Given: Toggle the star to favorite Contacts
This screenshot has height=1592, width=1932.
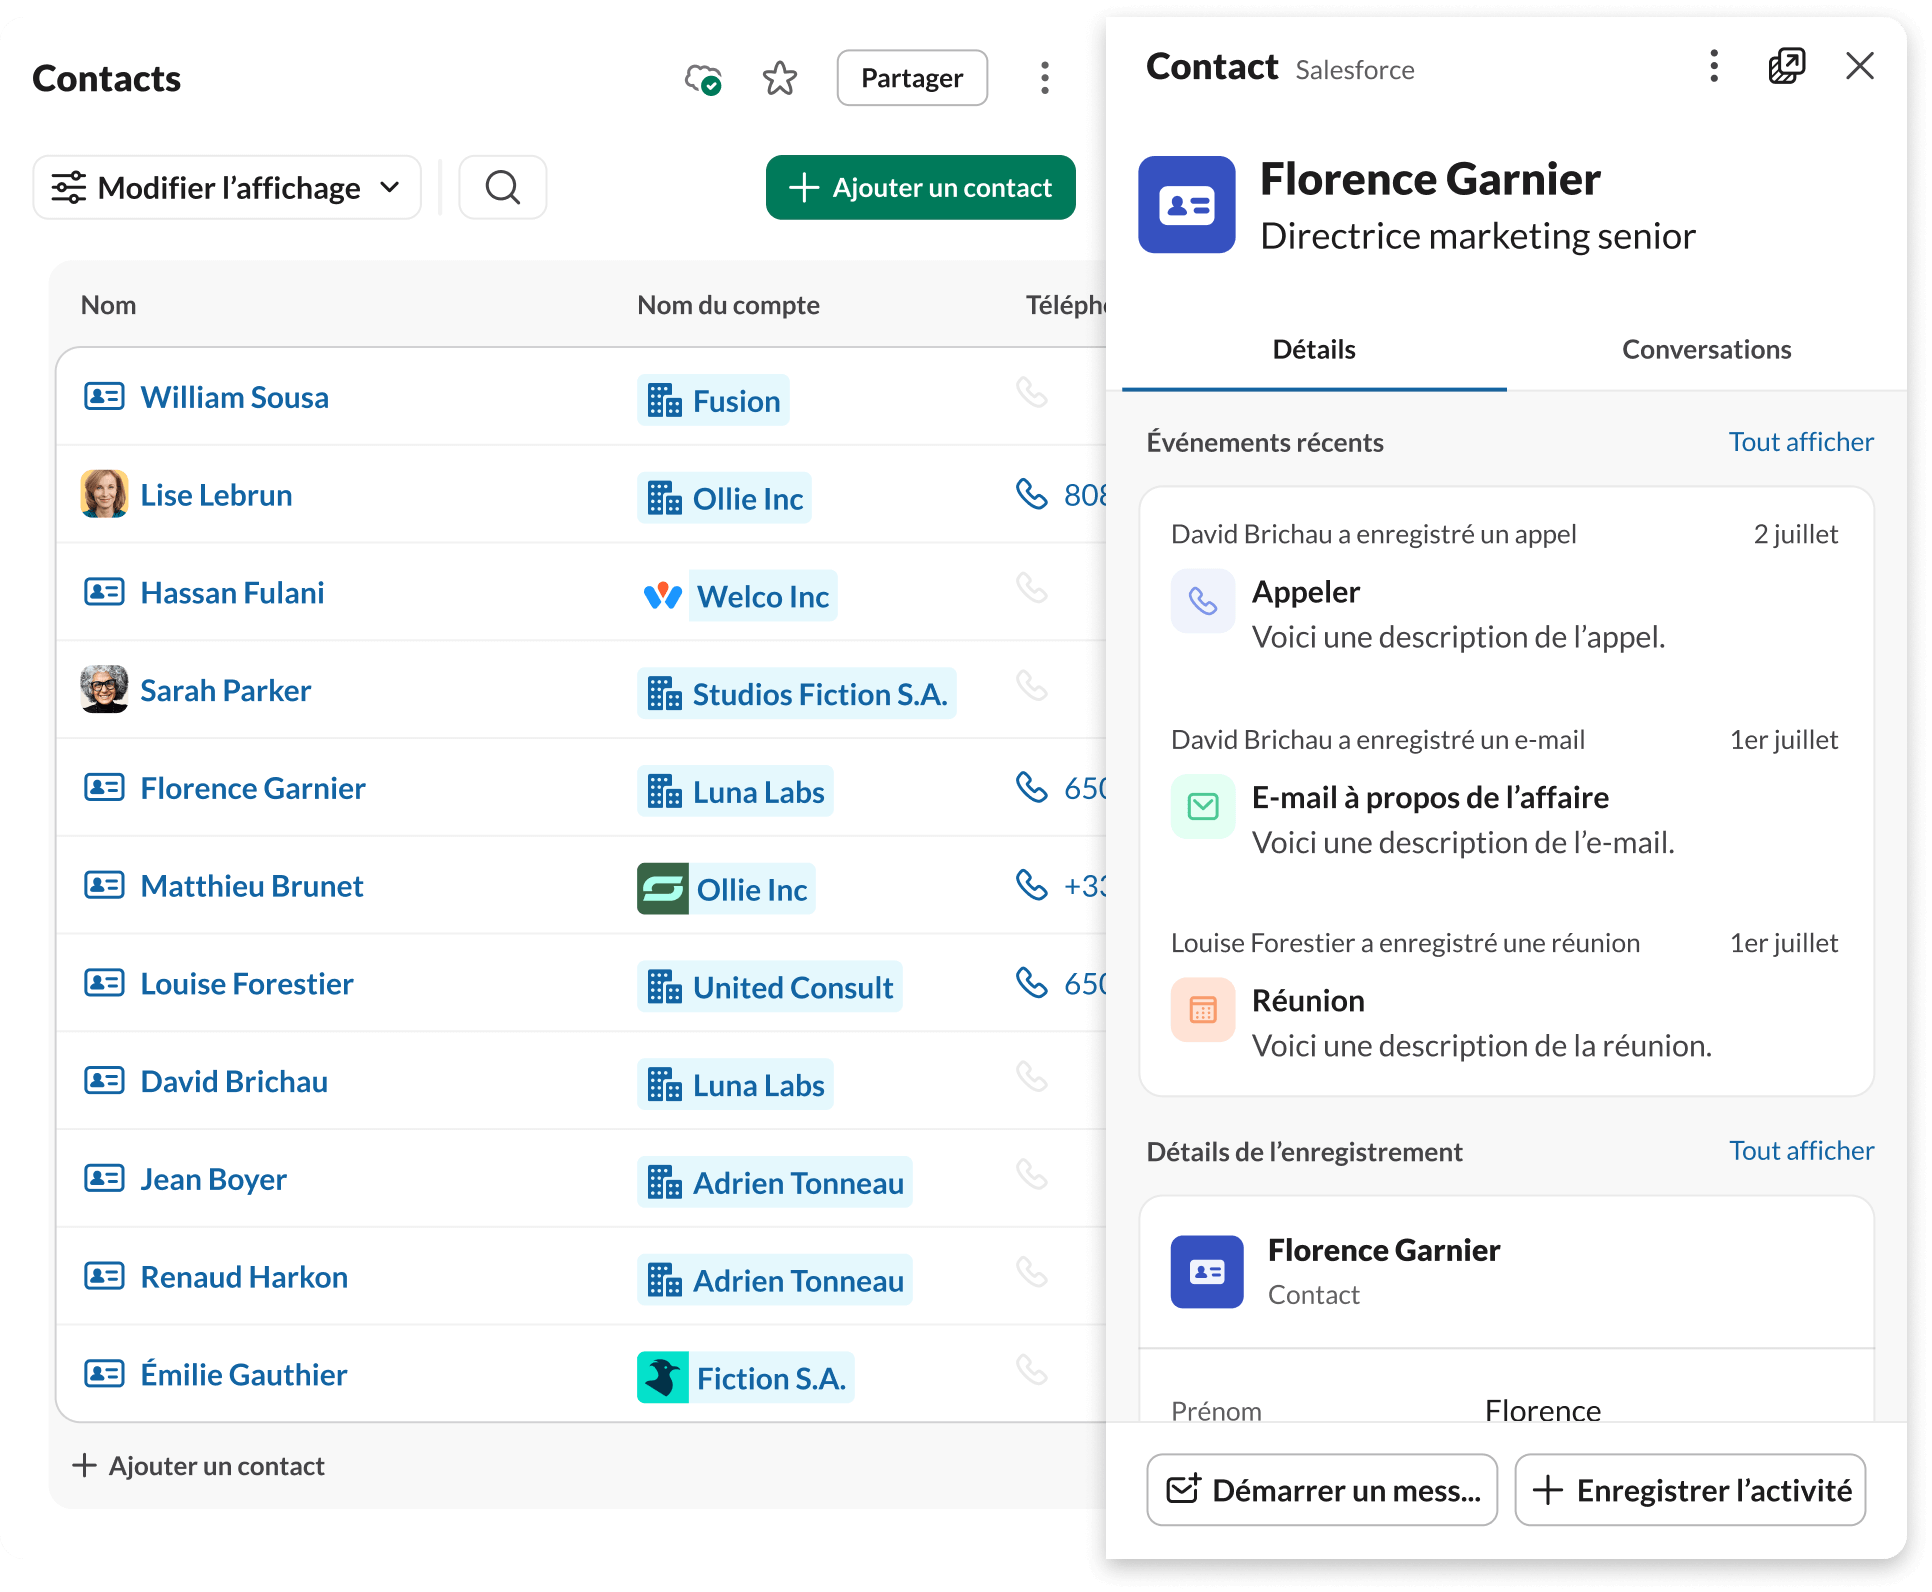Looking at the screenshot, I should pos(779,77).
